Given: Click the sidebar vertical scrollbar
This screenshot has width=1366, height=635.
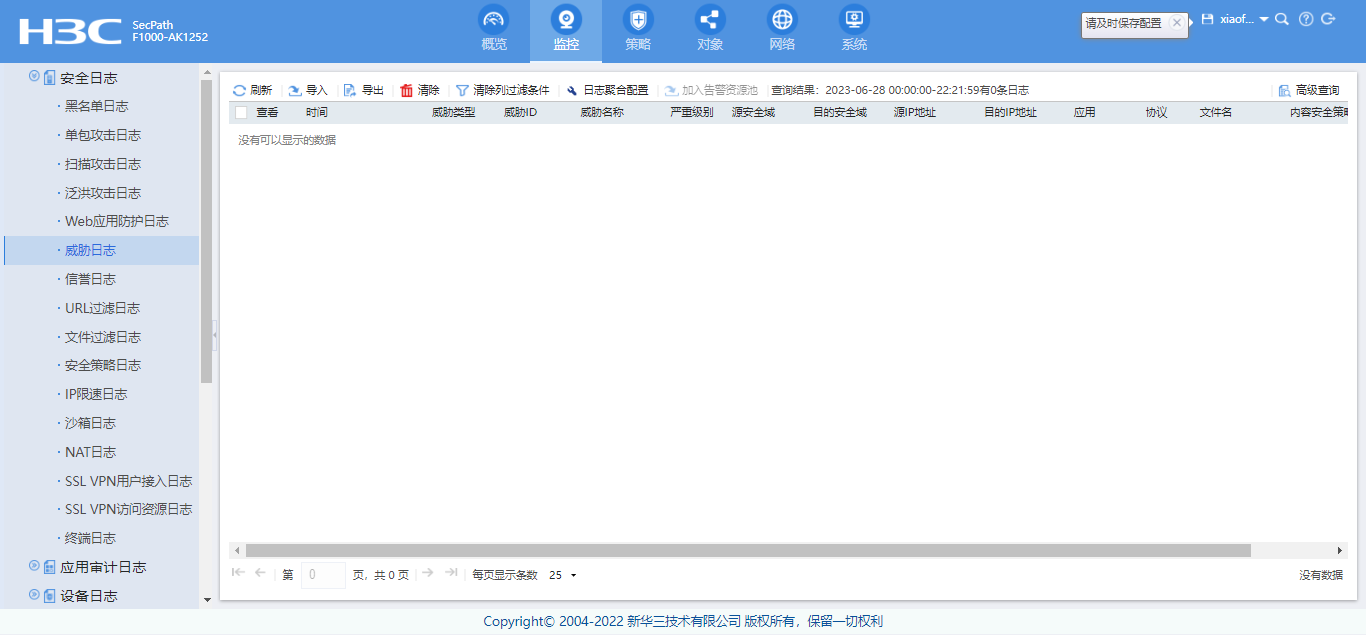Looking at the screenshot, I should [207, 231].
